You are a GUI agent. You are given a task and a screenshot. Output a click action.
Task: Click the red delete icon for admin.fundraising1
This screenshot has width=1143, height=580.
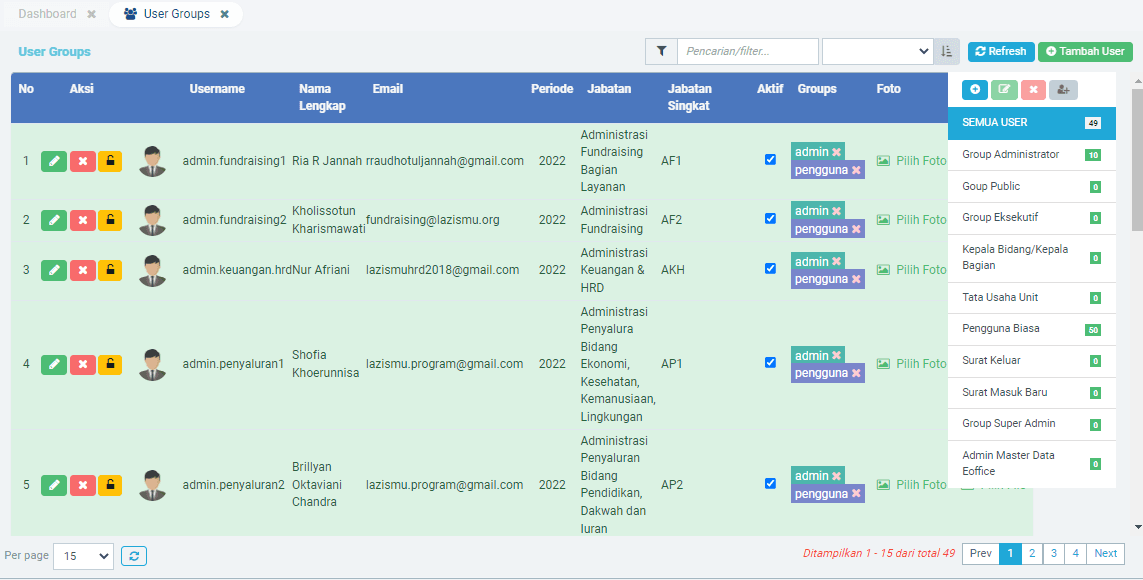click(x=82, y=161)
